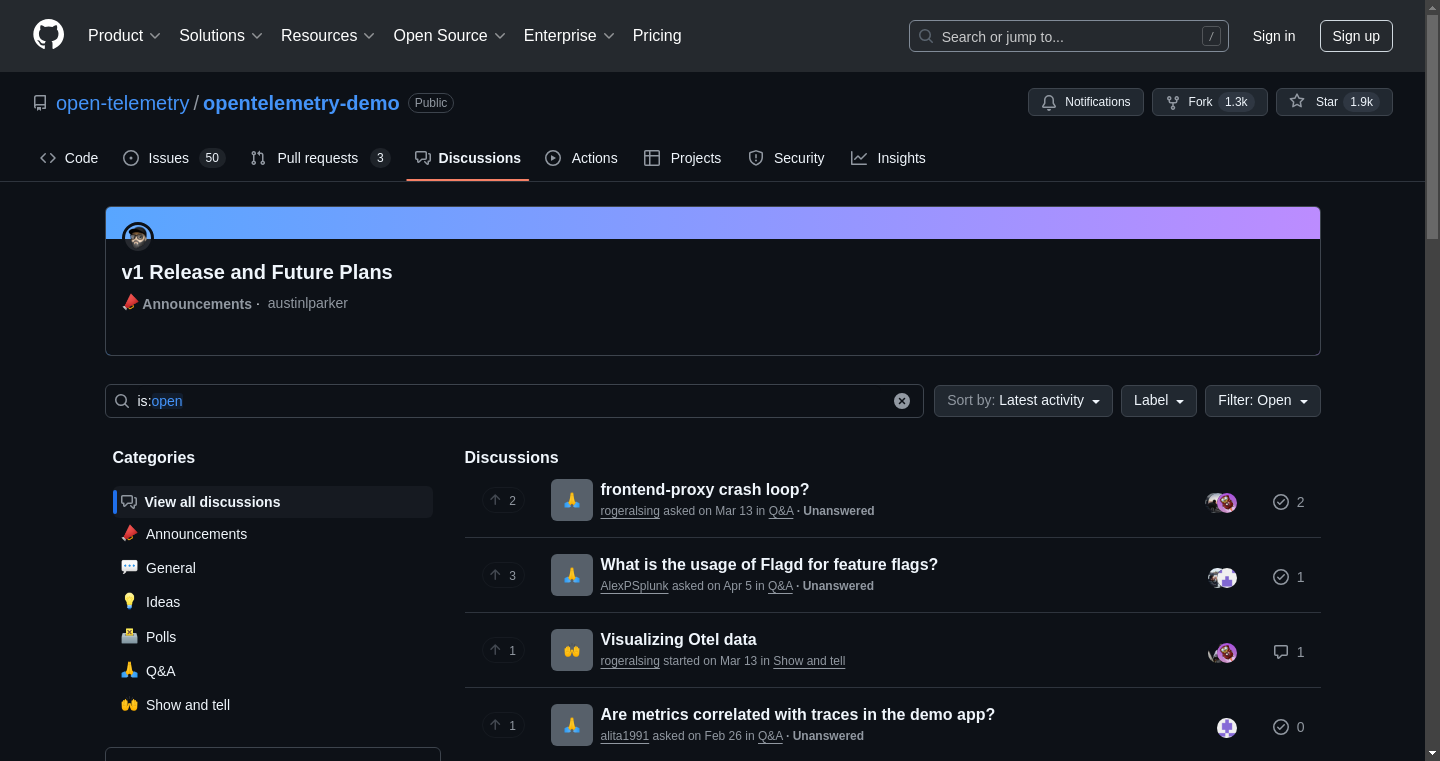
Task: Clear the is:open search filter
Action: point(902,401)
